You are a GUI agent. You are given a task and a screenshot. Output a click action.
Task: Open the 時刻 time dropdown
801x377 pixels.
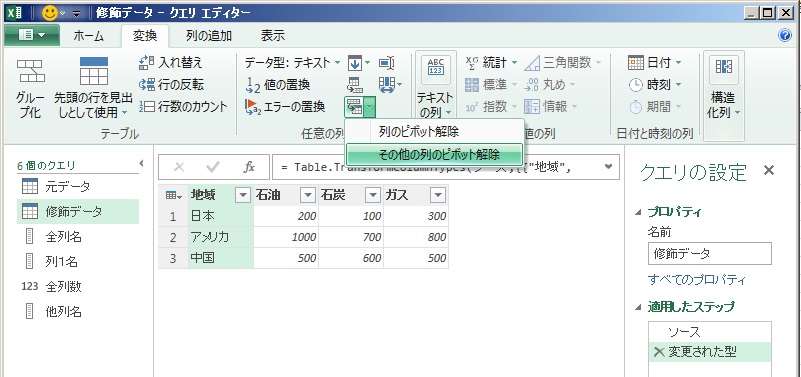click(x=655, y=85)
